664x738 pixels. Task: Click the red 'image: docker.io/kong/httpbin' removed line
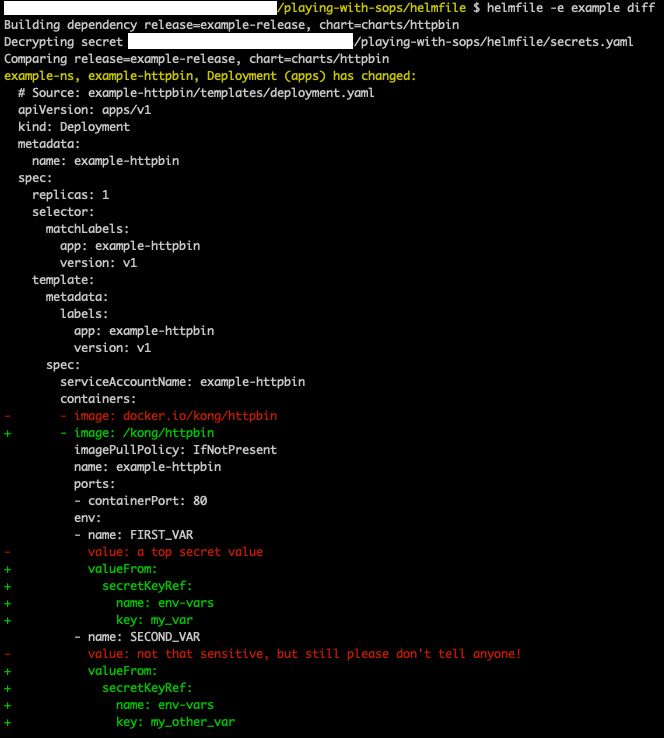point(168,416)
